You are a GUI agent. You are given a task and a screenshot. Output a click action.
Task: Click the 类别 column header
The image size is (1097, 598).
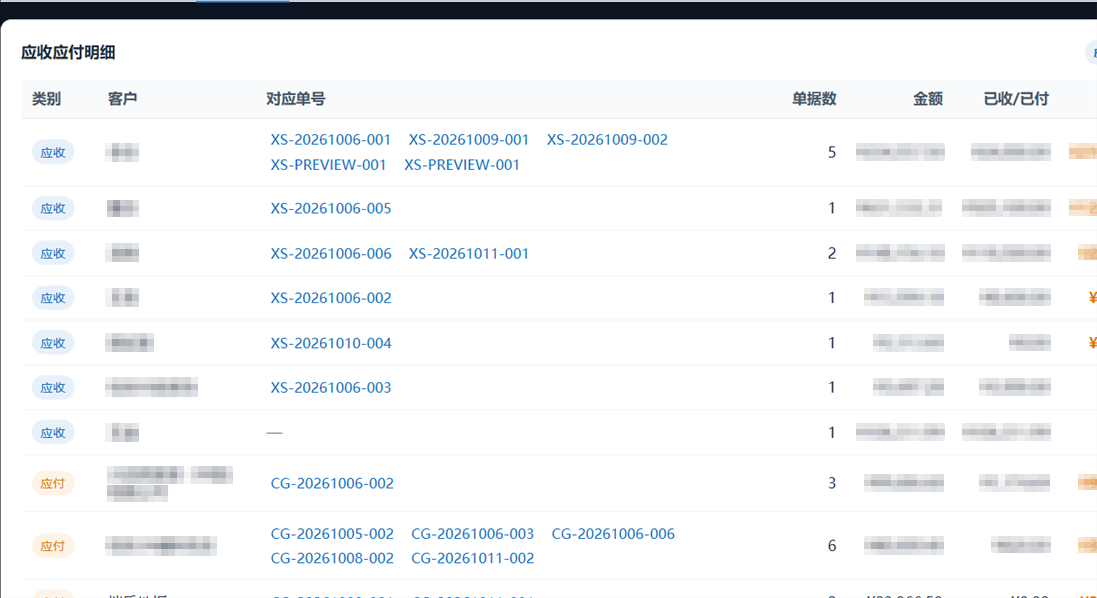46,99
